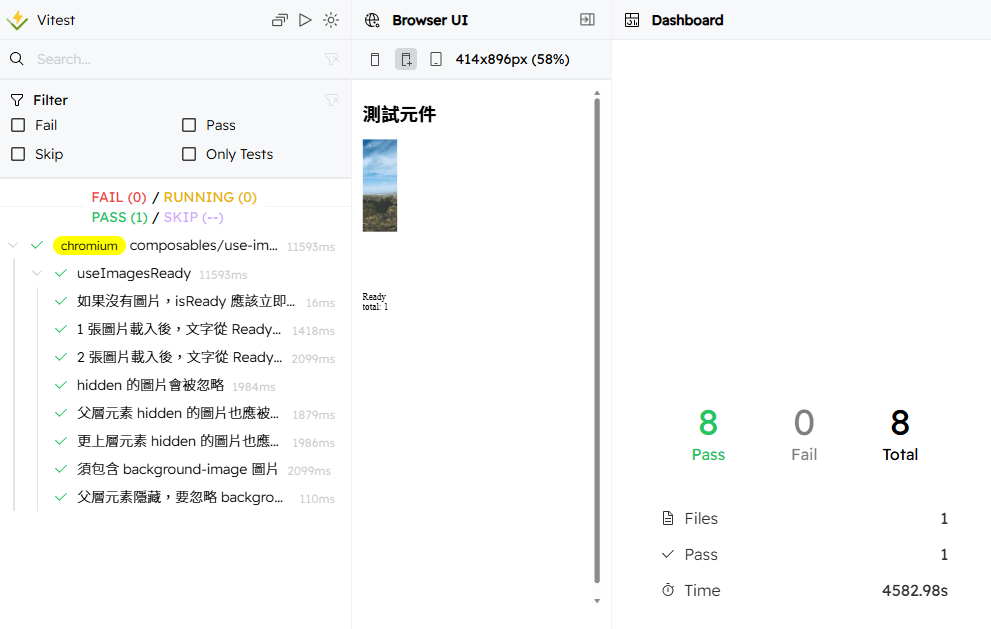The image size is (991, 629).
Task: Run all tests with the play icon
Action: [x=305, y=19]
